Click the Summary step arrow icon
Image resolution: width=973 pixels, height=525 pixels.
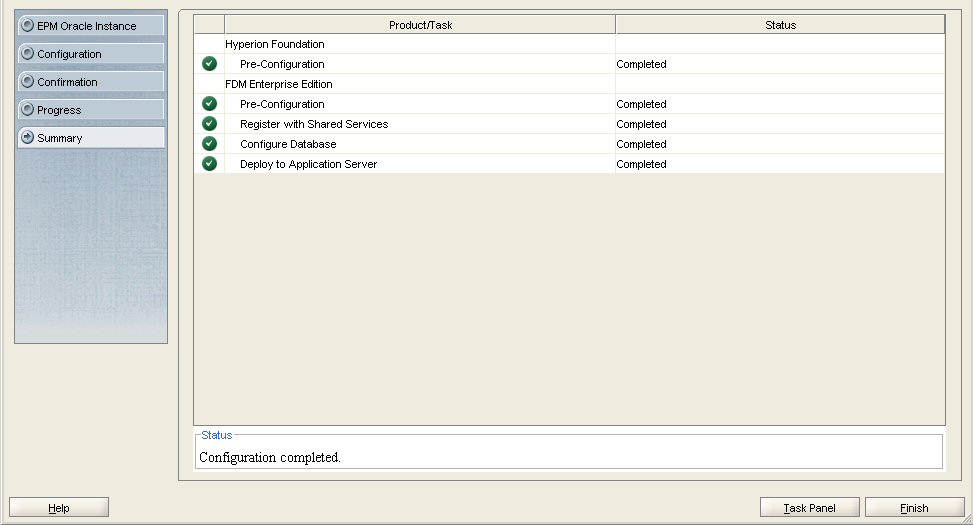click(x=27, y=137)
